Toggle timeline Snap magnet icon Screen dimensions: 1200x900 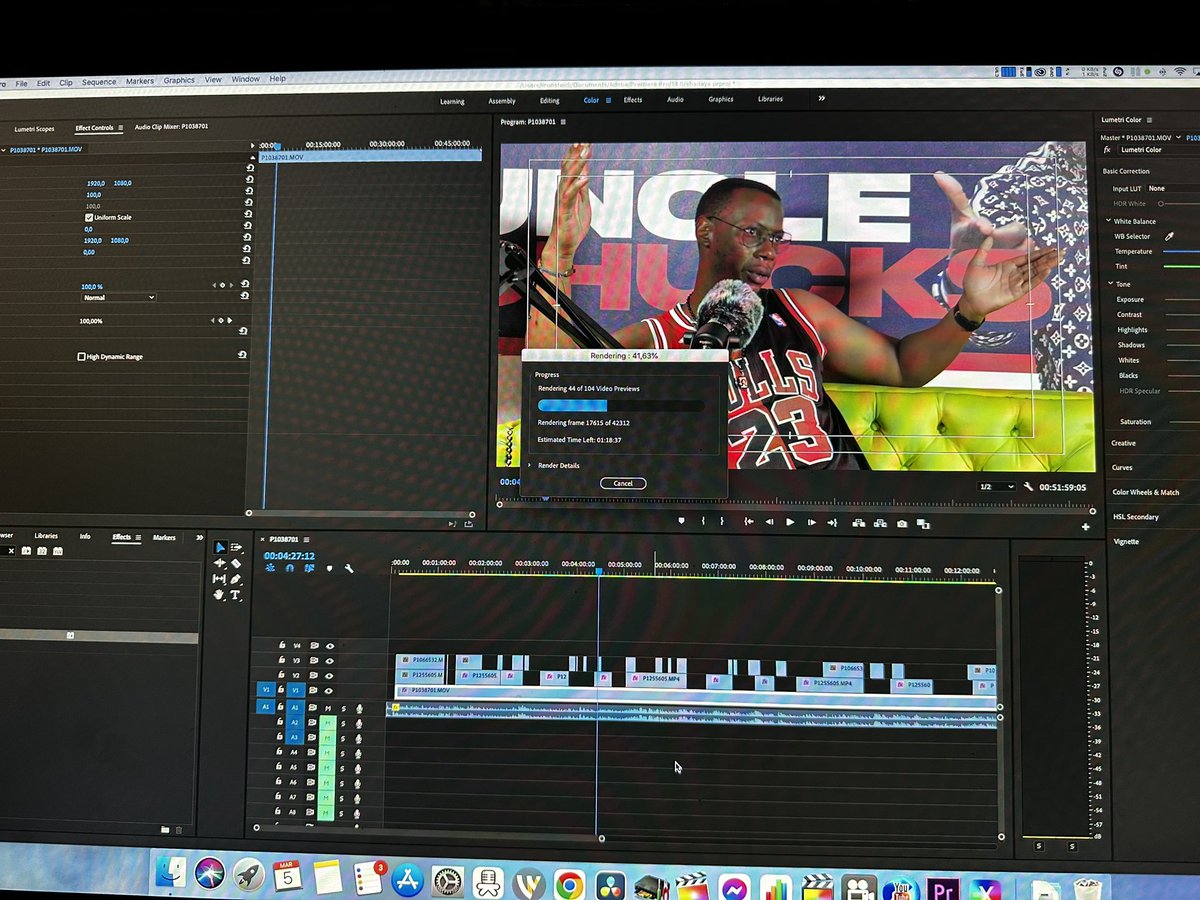pos(290,568)
